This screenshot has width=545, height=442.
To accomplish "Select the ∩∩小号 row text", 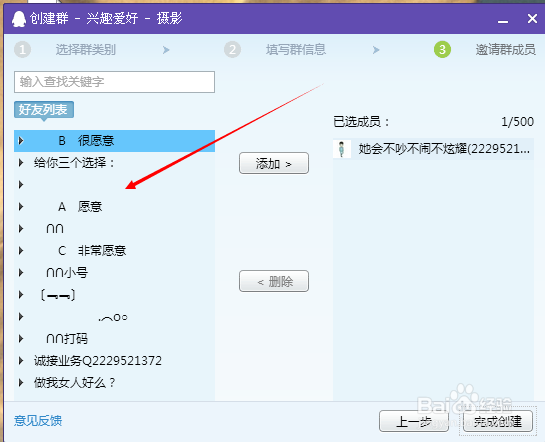I will tap(67, 273).
